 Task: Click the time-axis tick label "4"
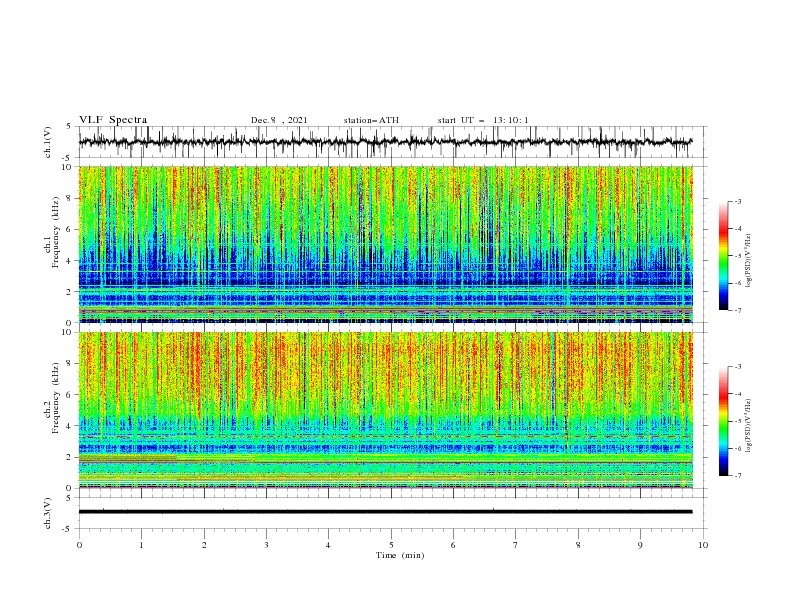pos(328,545)
